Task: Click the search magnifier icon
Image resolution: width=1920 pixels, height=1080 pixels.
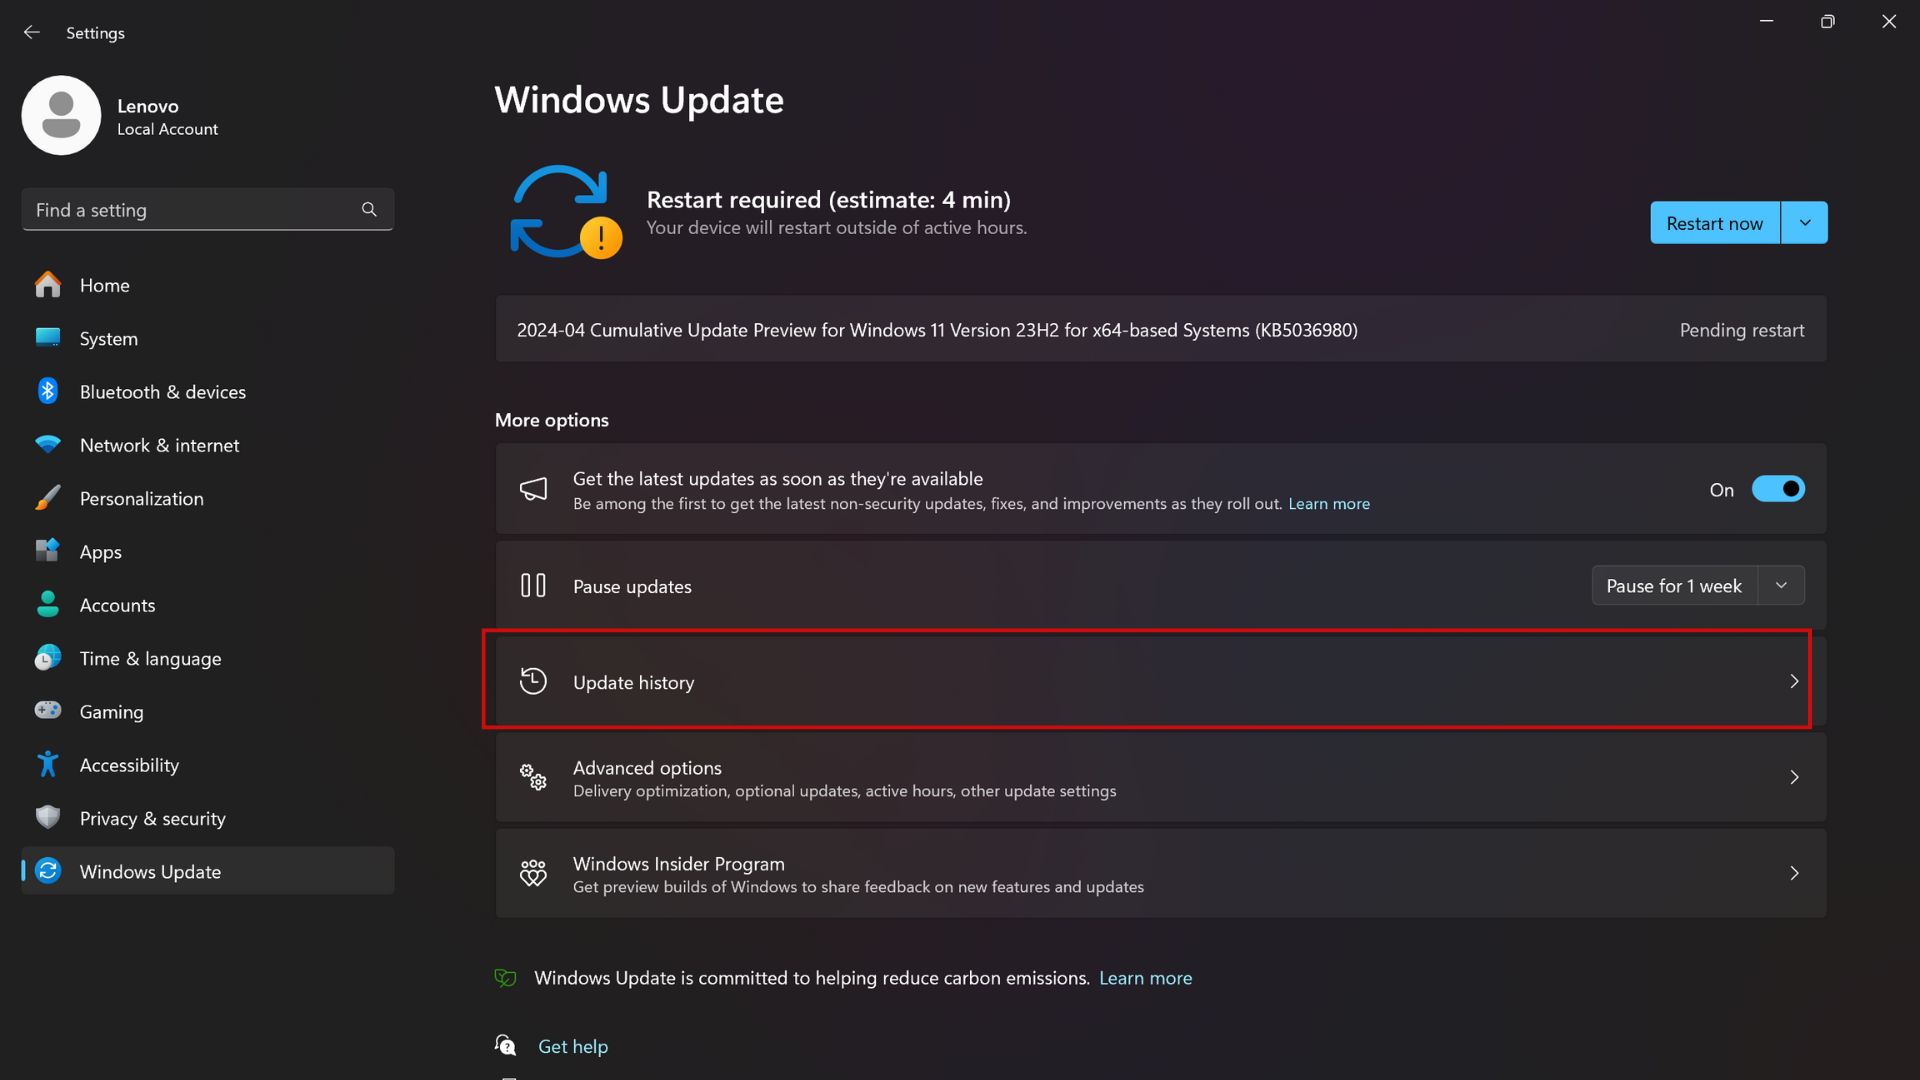Action: click(369, 210)
